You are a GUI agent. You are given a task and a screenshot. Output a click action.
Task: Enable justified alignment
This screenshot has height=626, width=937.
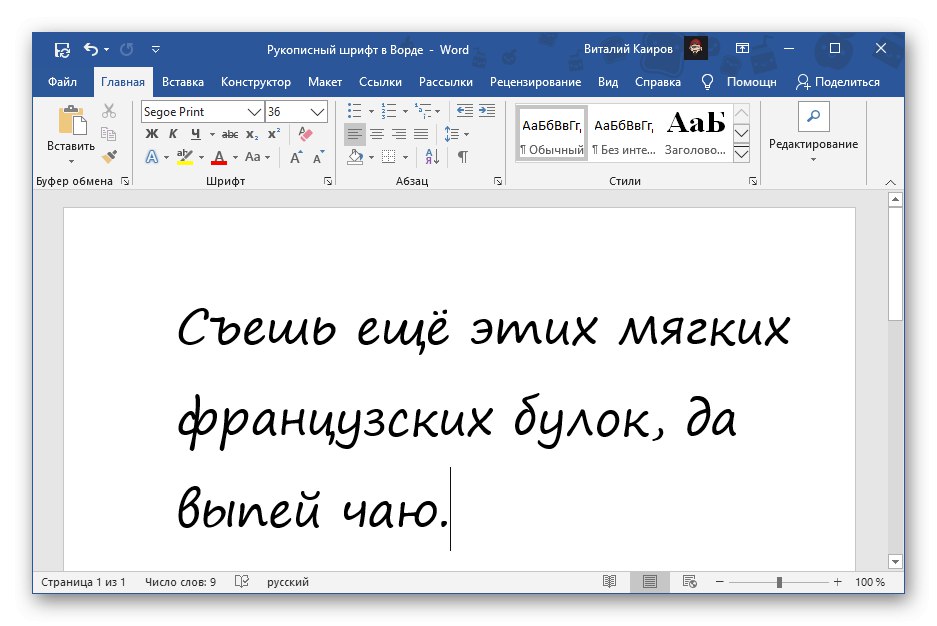[x=420, y=135]
